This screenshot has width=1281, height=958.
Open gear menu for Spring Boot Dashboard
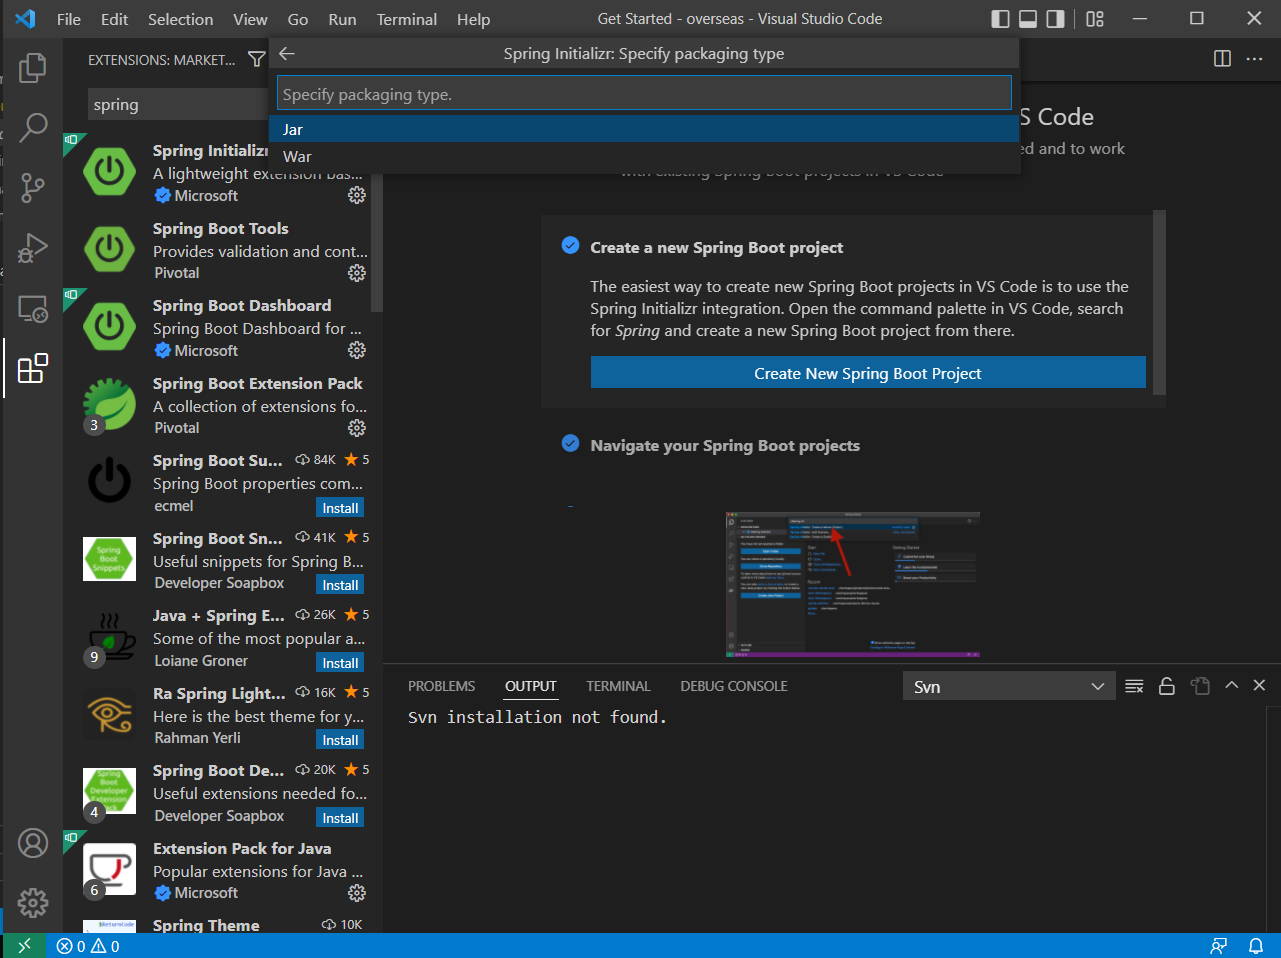357,350
